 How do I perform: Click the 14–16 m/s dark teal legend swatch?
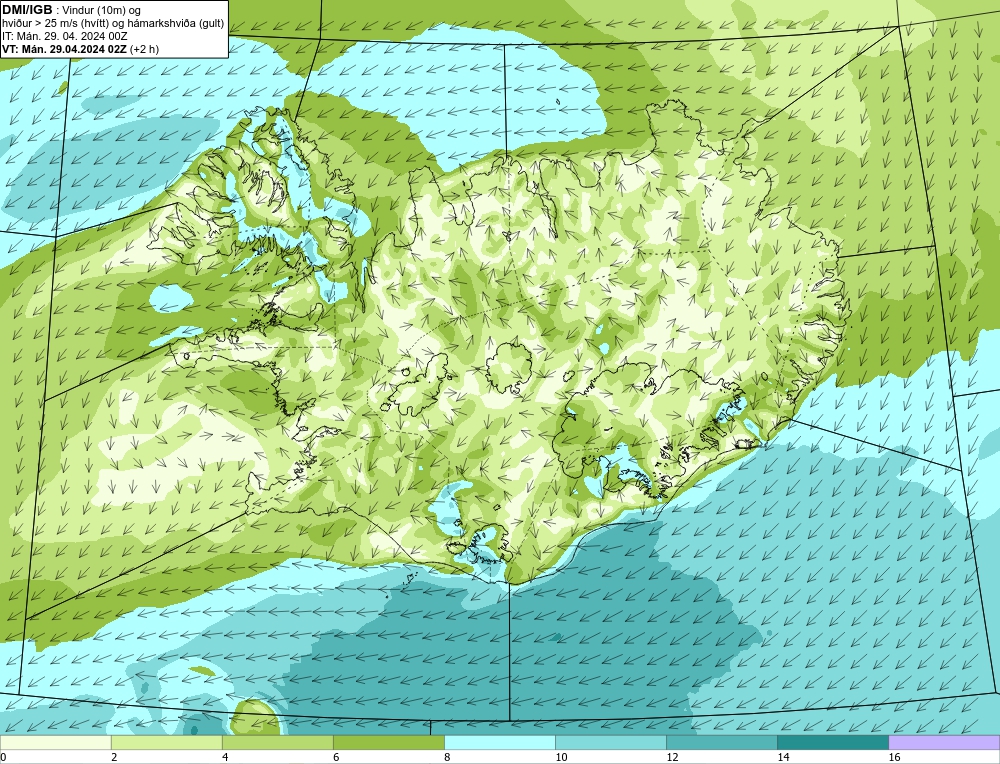pos(832,742)
